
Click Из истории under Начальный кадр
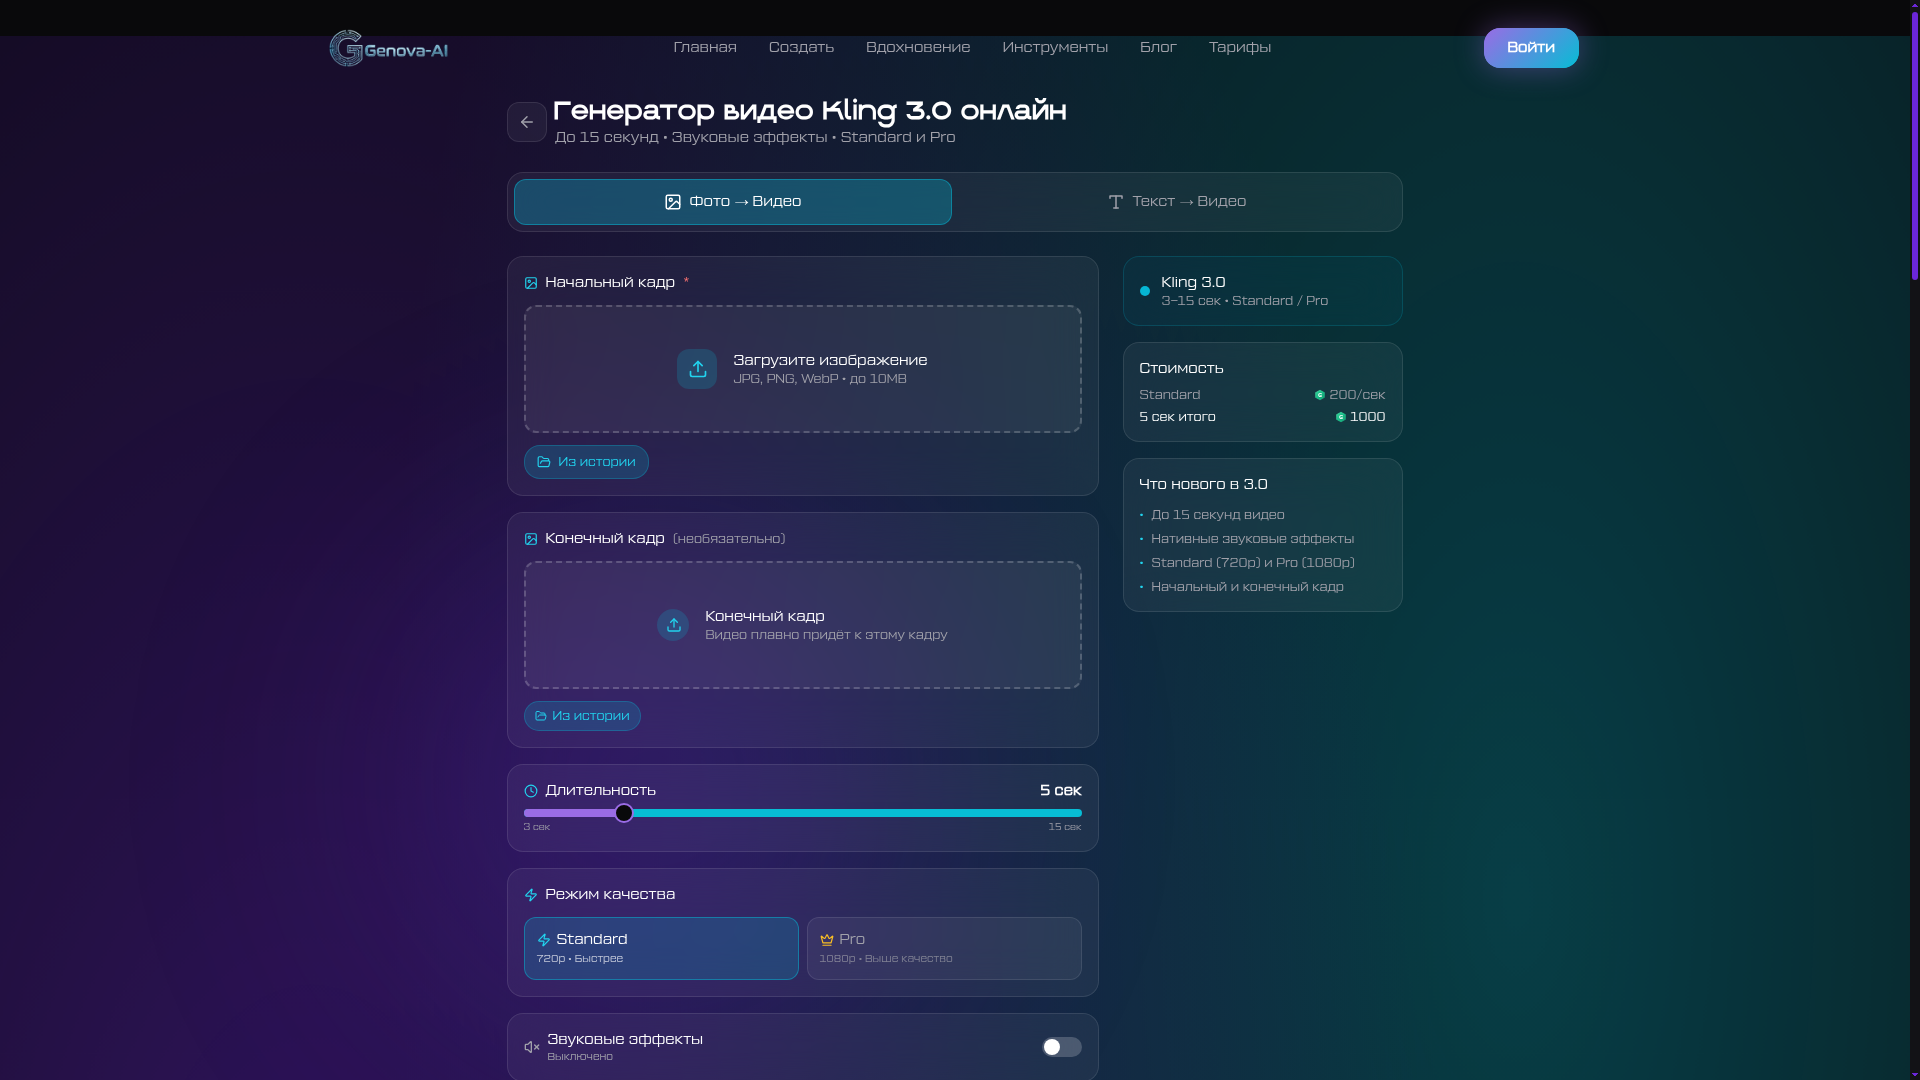click(x=586, y=462)
